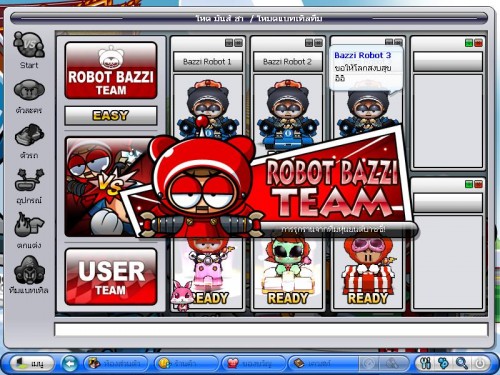
Task: Open the menu button in bottom bar
Action: [x=32, y=363]
